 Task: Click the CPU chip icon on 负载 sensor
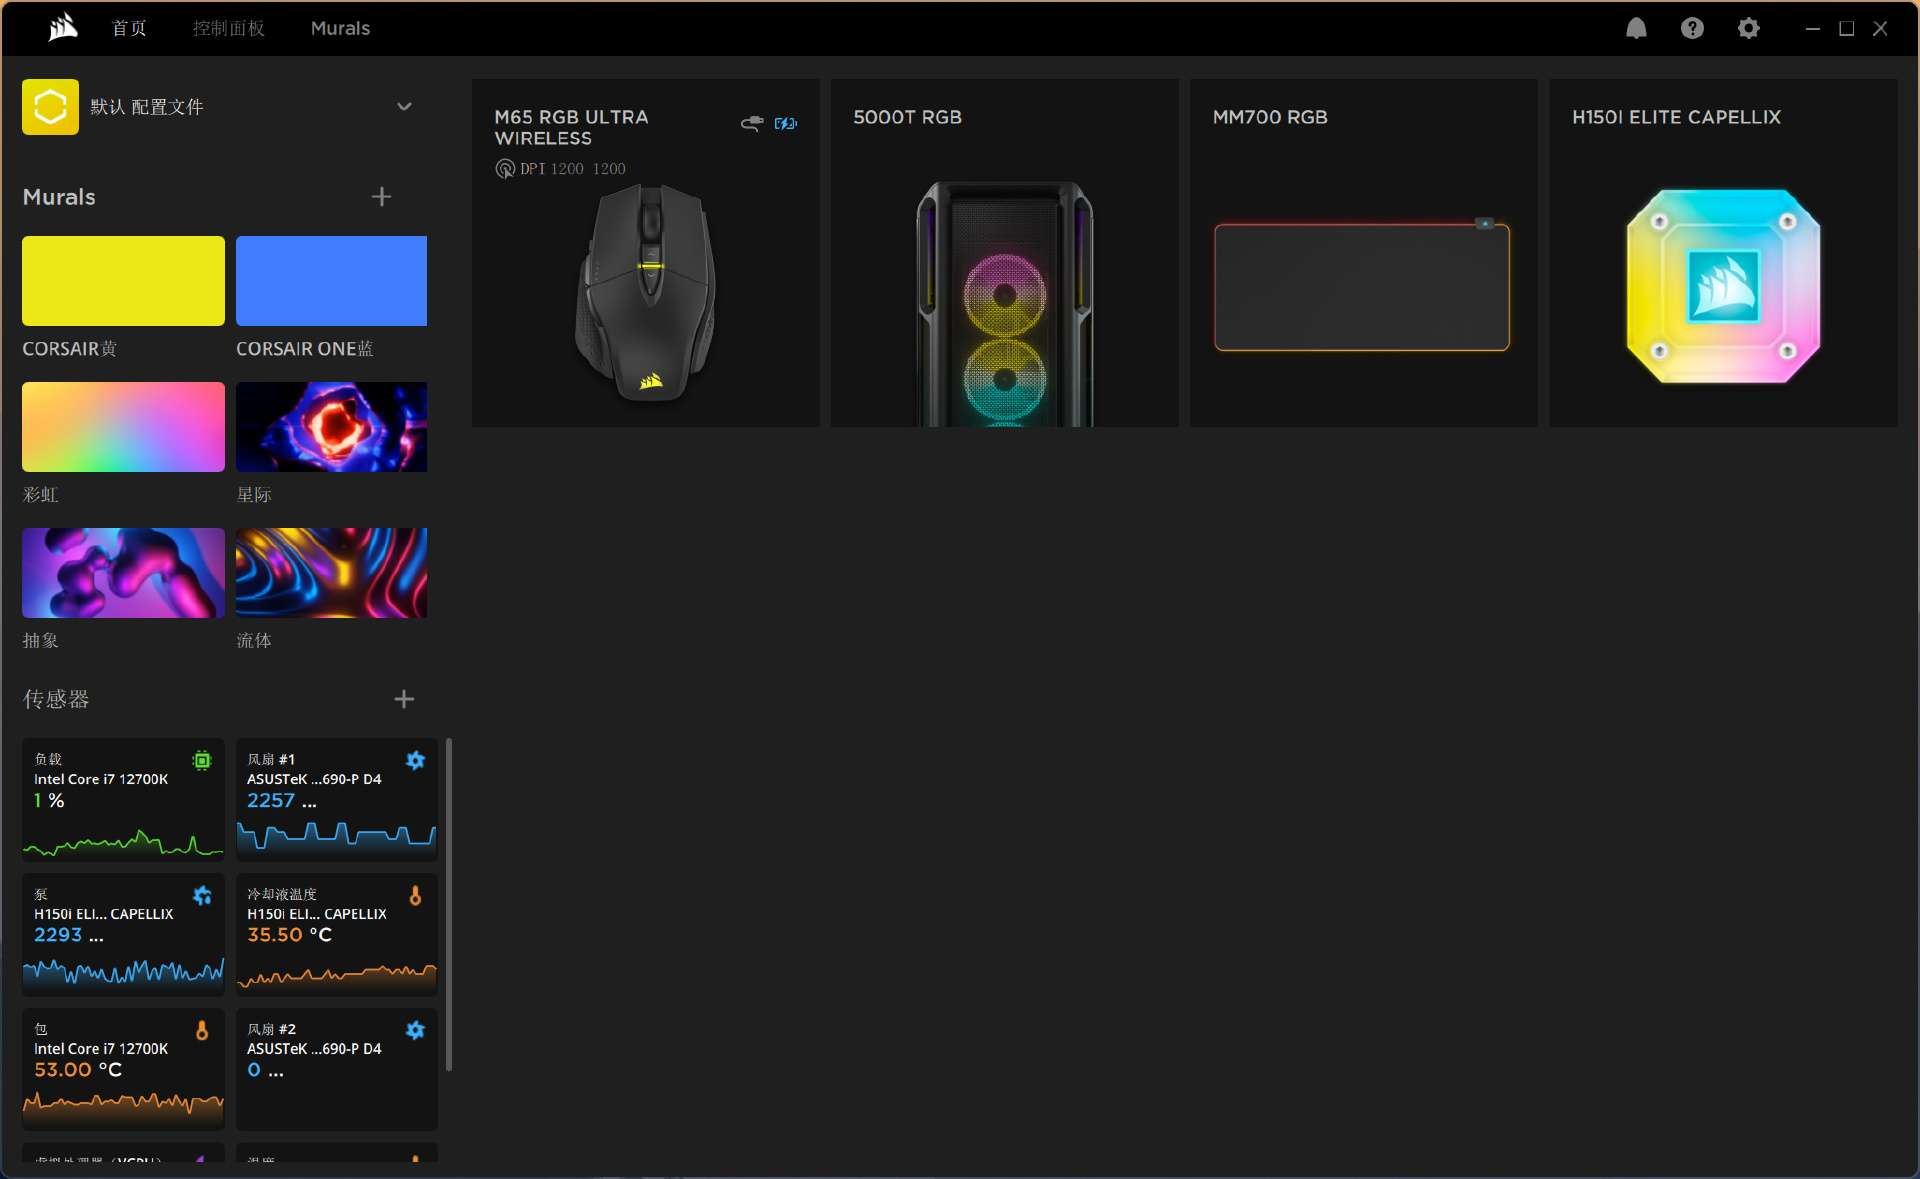202,761
